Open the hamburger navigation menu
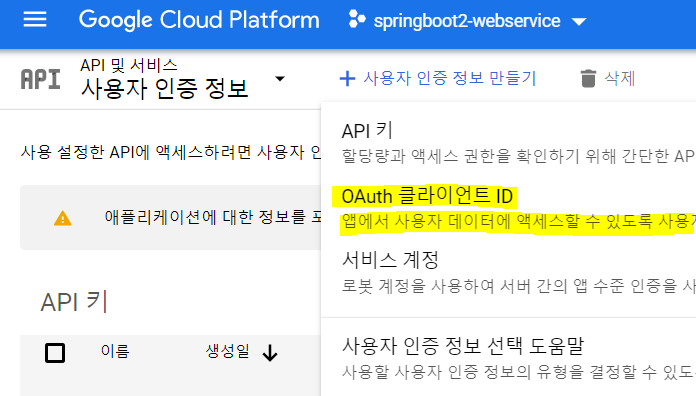696x396 pixels. pyautogui.click(x=35, y=19)
